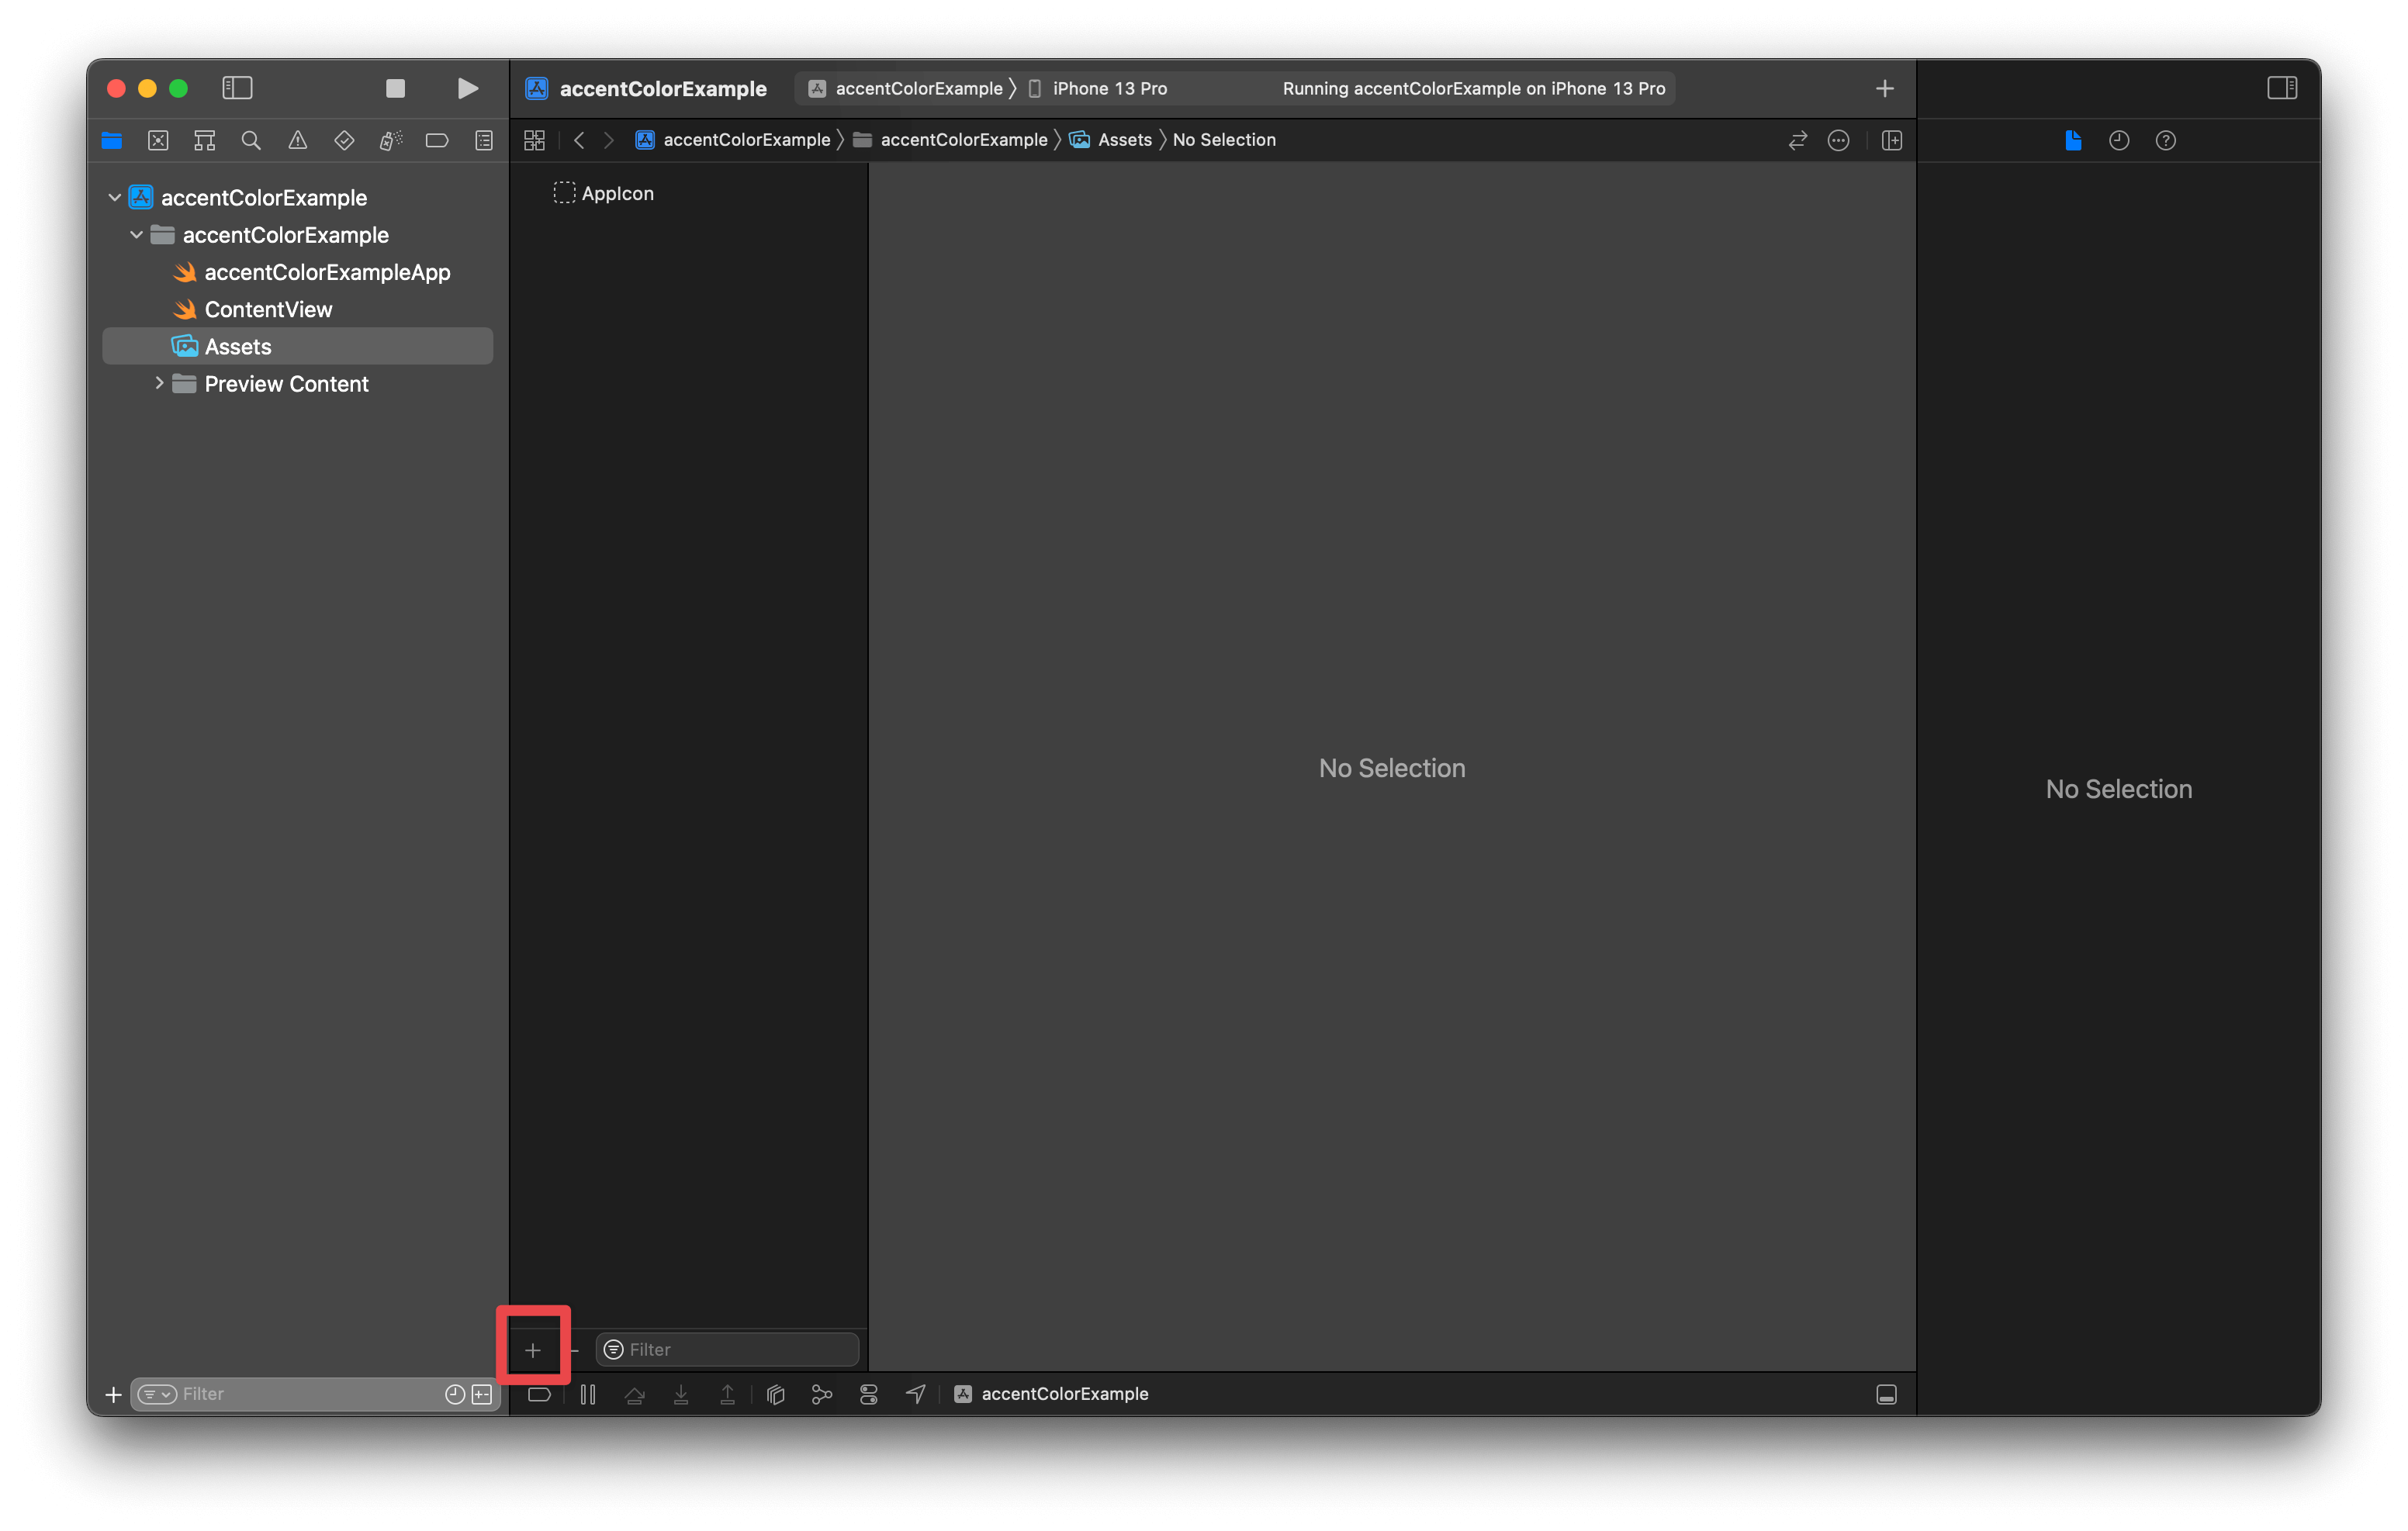This screenshot has height=1531, width=2408.
Task: Open the Issue navigator warning icon
Action: click(298, 140)
